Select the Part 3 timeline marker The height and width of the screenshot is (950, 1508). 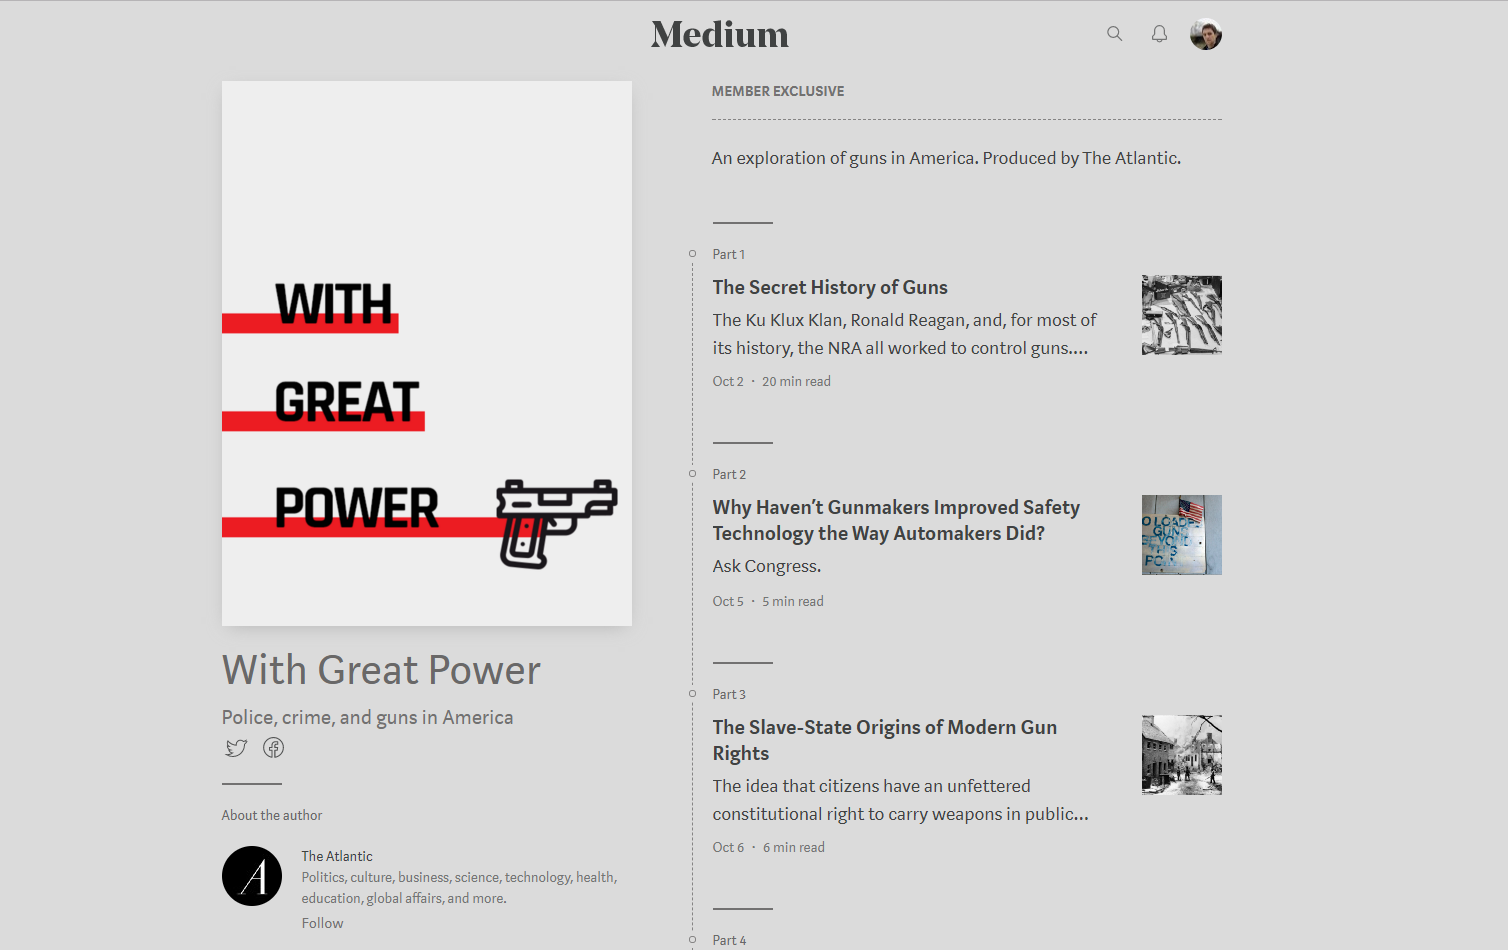click(x=692, y=694)
